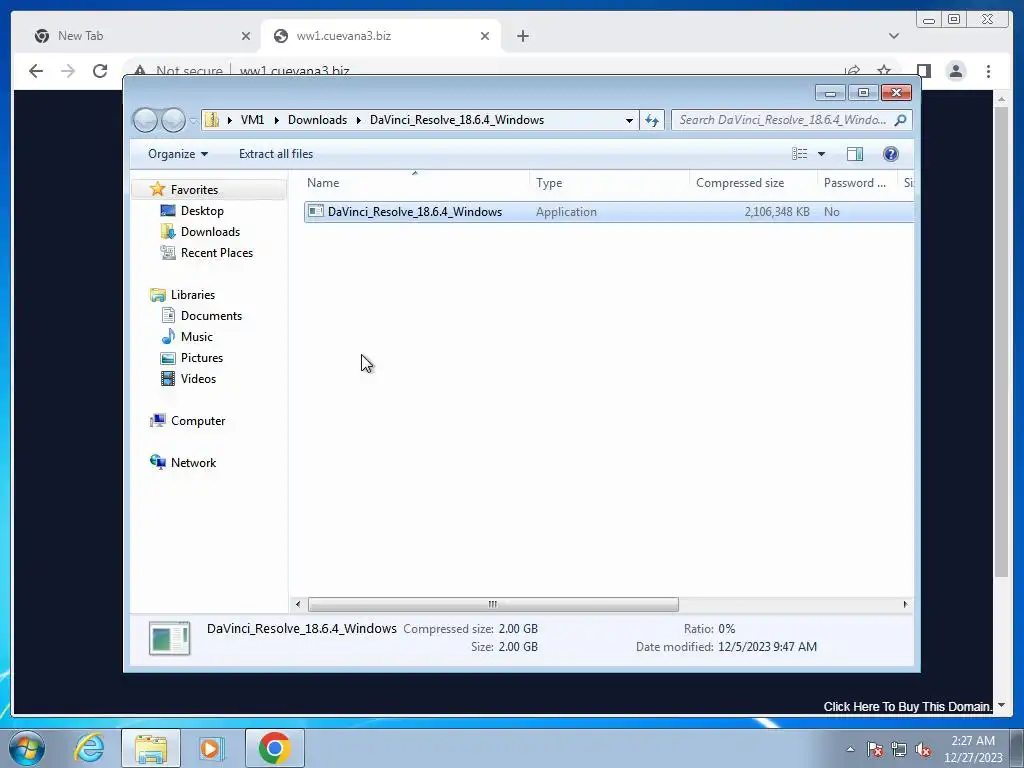
Task: Close the ww1.cuevana3.biz tab
Action: tap(485, 36)
